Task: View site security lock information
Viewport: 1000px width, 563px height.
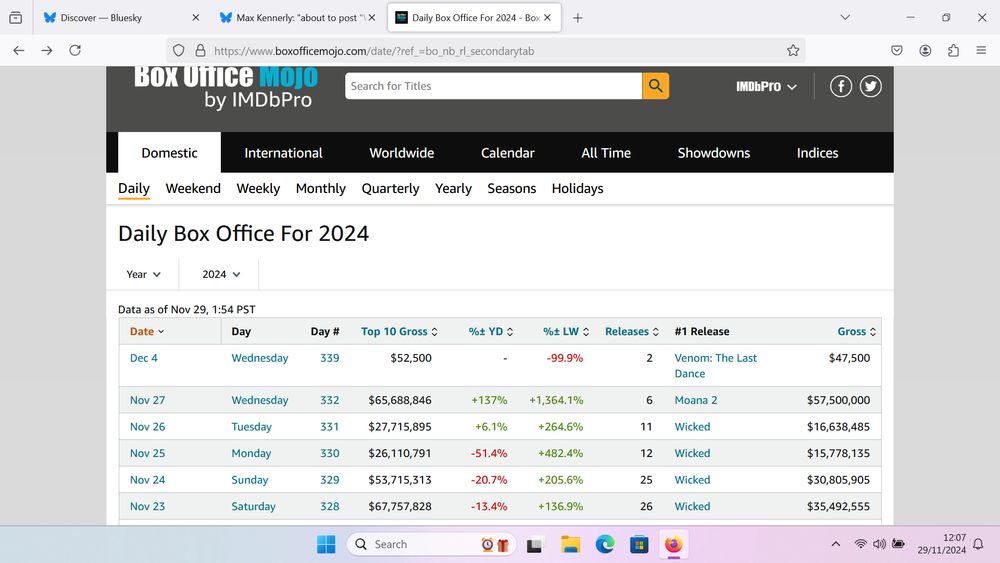Action: coord(200,50)
